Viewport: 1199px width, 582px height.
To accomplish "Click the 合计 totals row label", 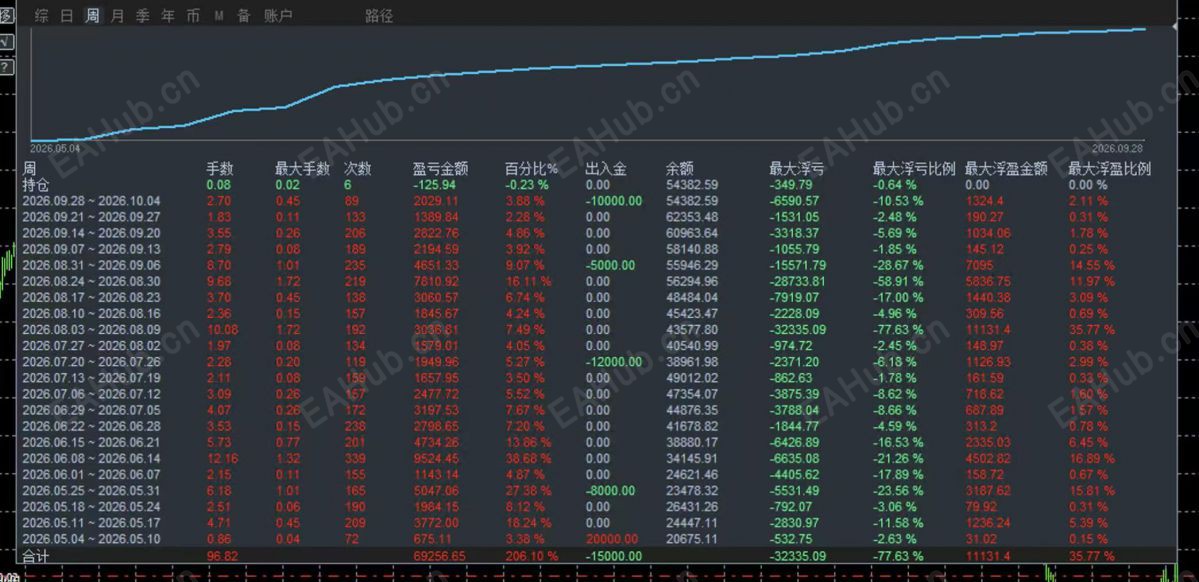I will (35, 556).
